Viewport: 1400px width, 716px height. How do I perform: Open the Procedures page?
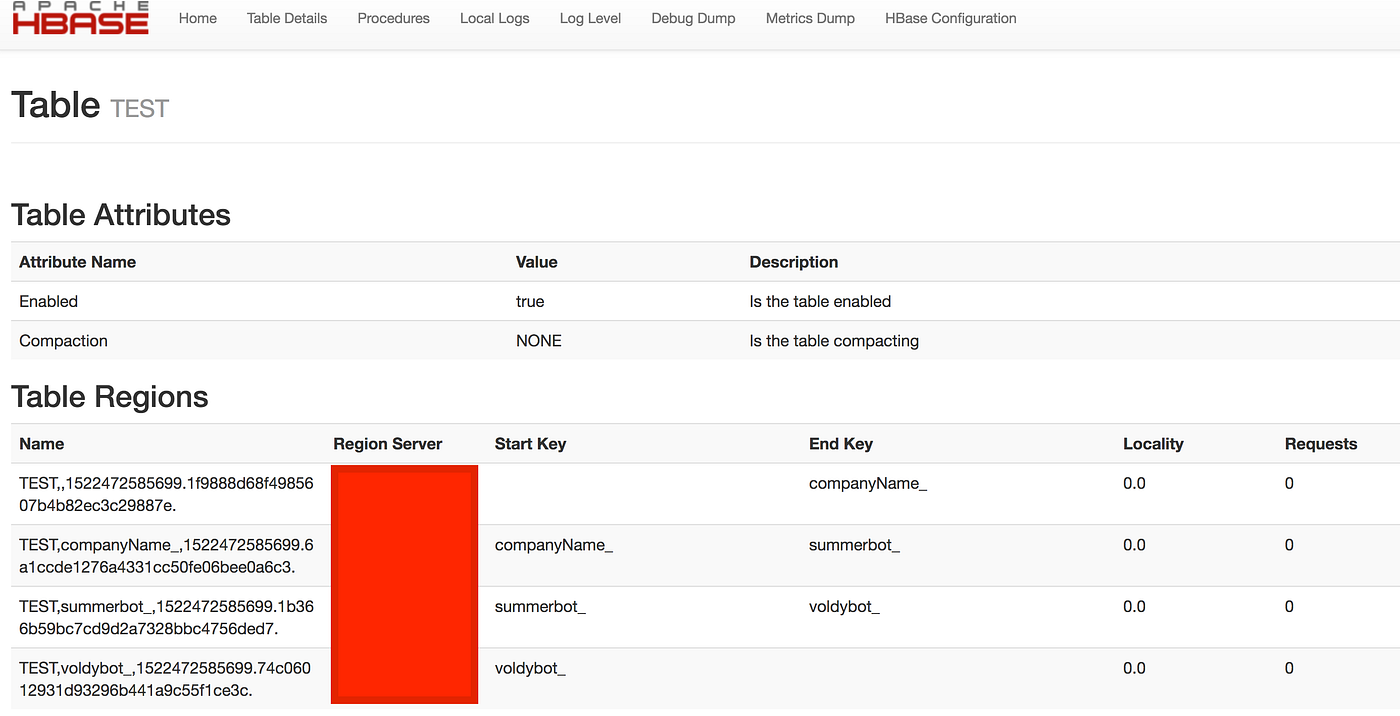coord(393,18)
